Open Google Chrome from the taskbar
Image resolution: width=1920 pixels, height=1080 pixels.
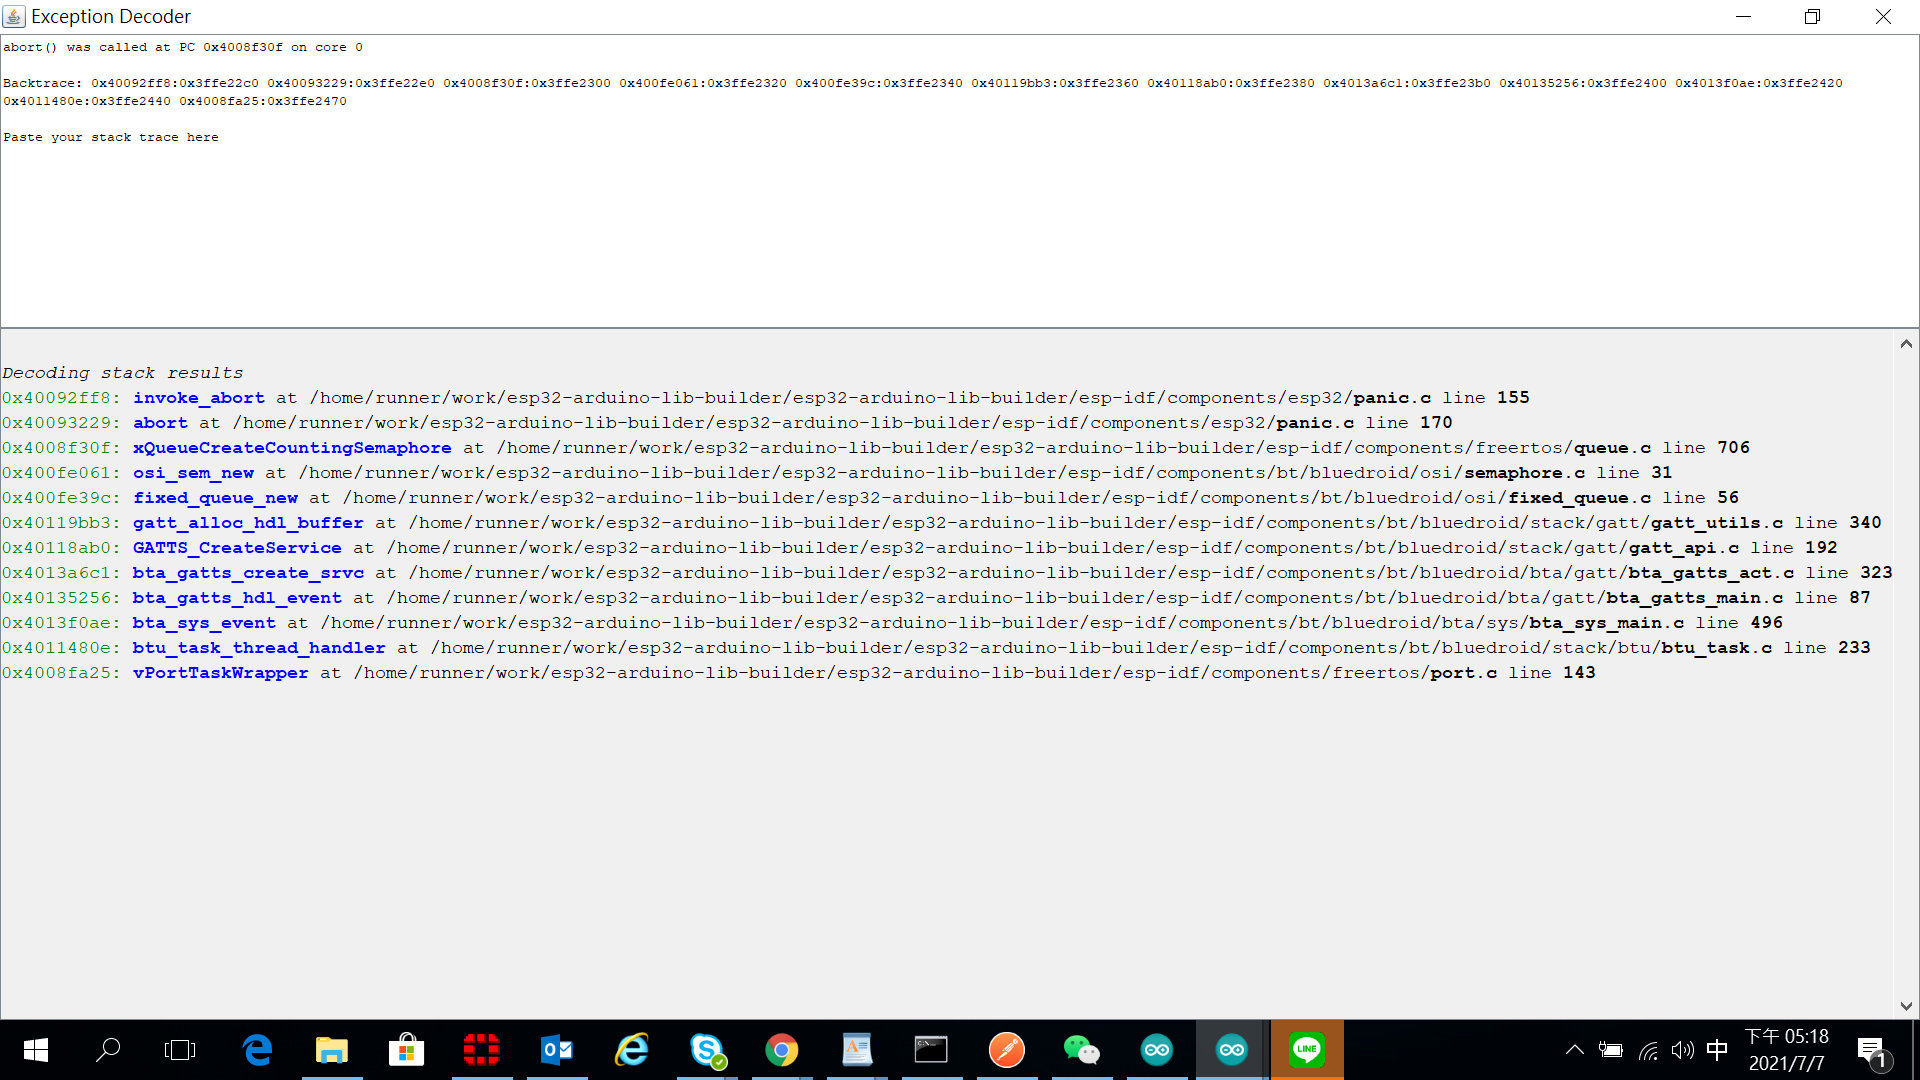[781, 1050]
